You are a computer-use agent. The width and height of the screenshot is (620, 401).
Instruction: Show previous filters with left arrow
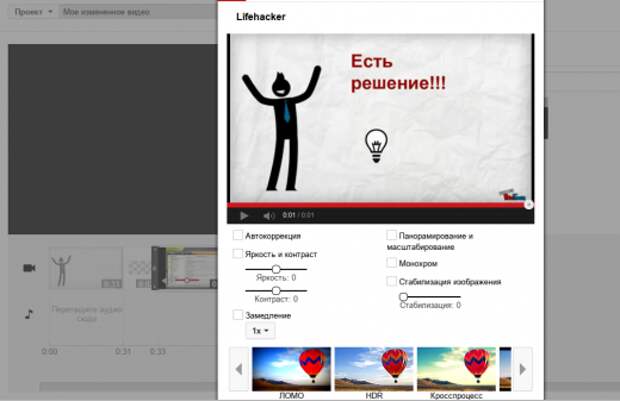239,369
